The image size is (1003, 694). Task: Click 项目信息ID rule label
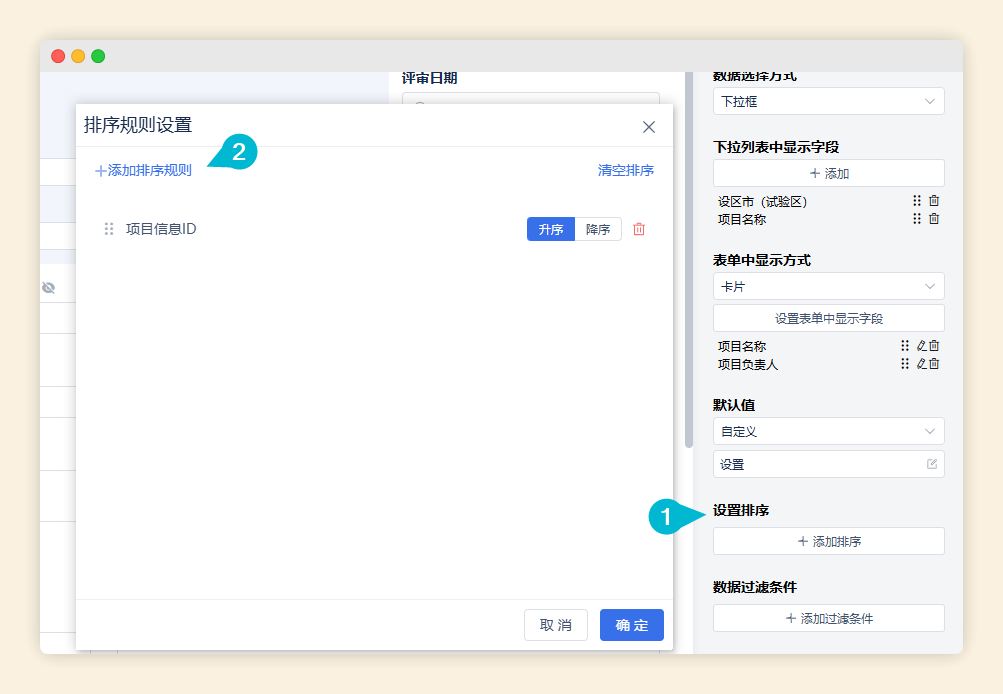tap(161, 229)
